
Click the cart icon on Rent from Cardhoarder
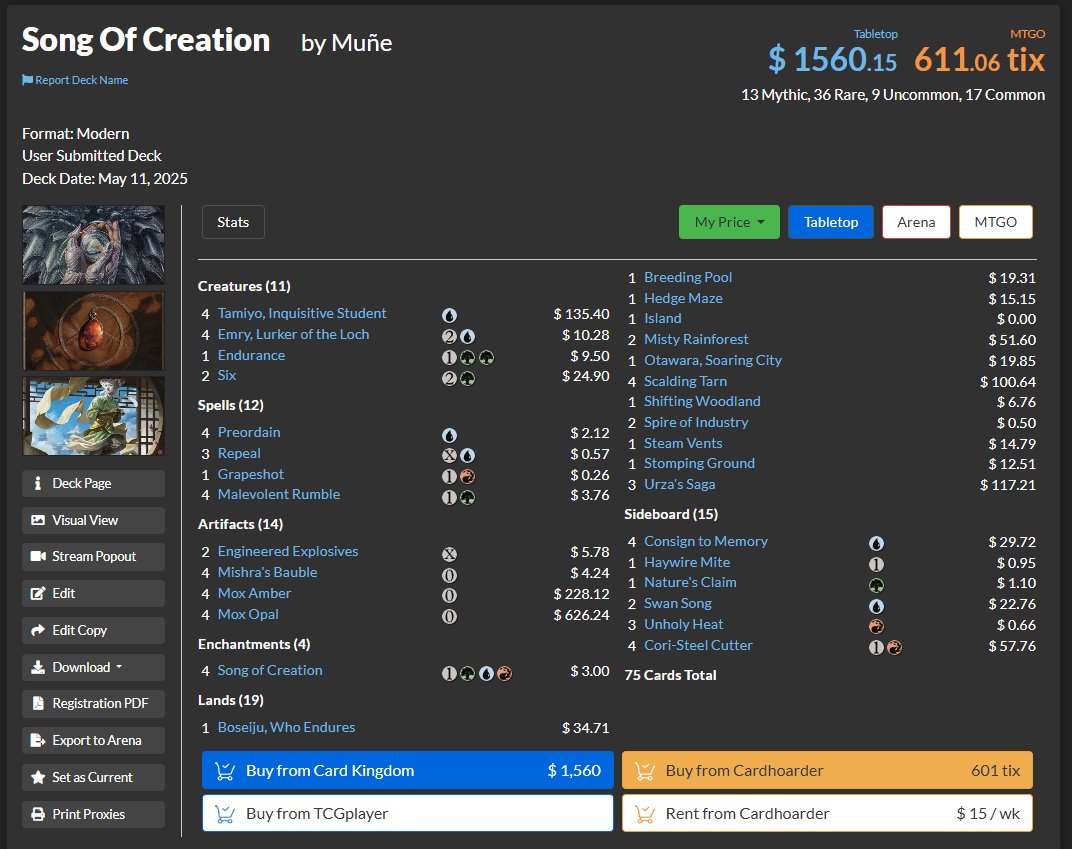click(647, 813)
